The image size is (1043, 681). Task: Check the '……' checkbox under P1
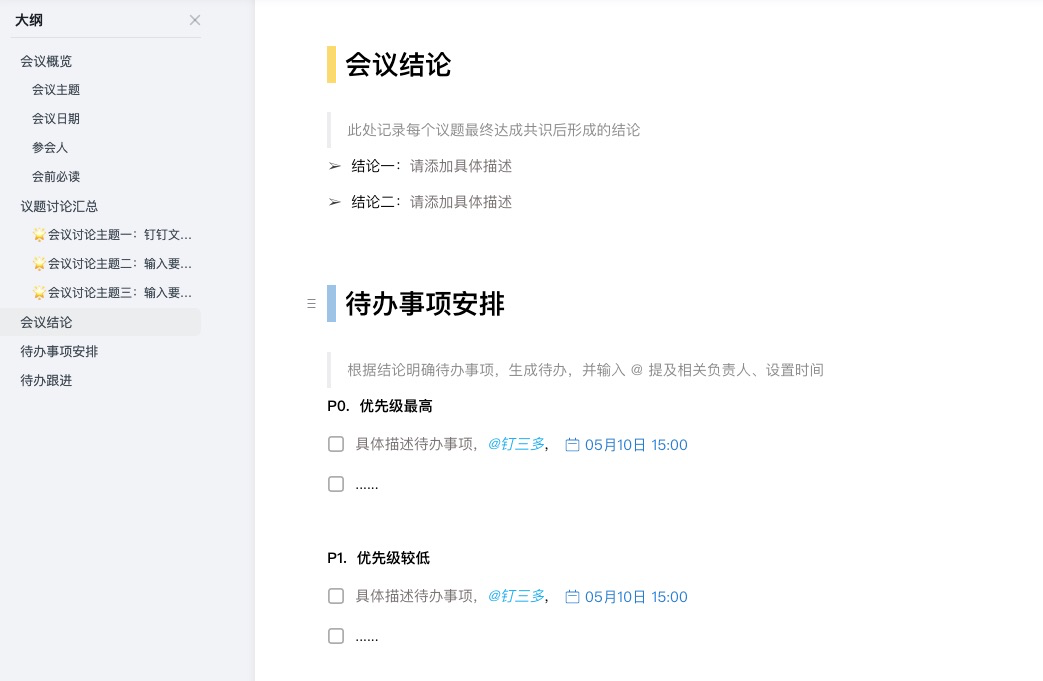(x=336, y=636)
